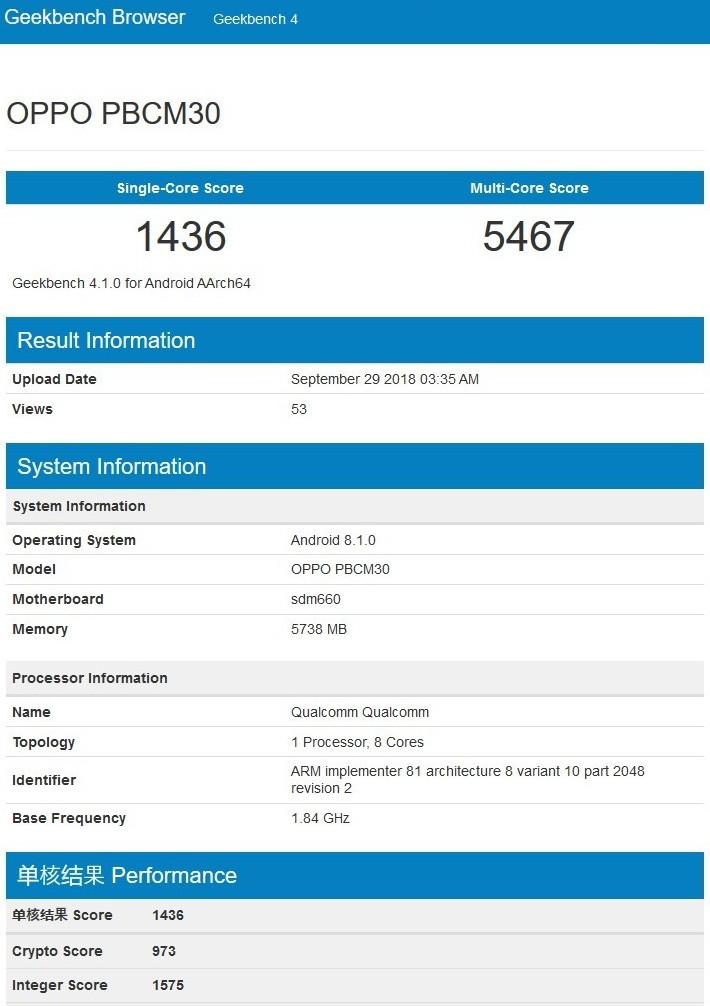
Task: Click the 单核结果 Performance section header
Action: pyautogui.click(x=355, y=875)
